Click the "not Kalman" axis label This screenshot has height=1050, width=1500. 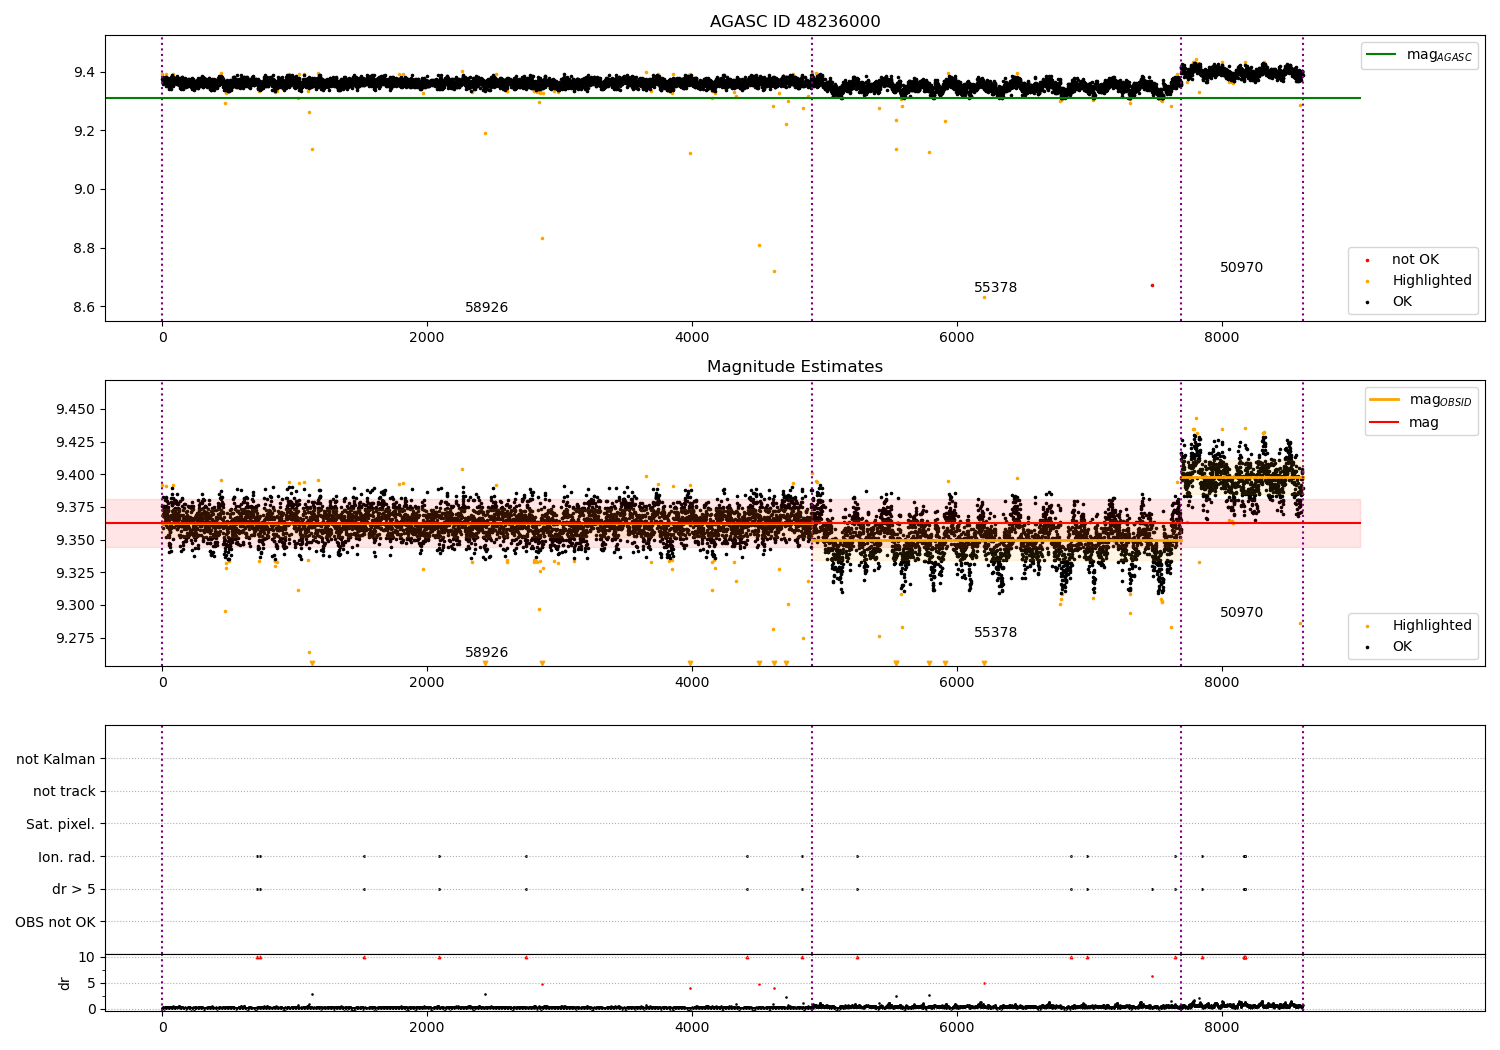point(56,760)
